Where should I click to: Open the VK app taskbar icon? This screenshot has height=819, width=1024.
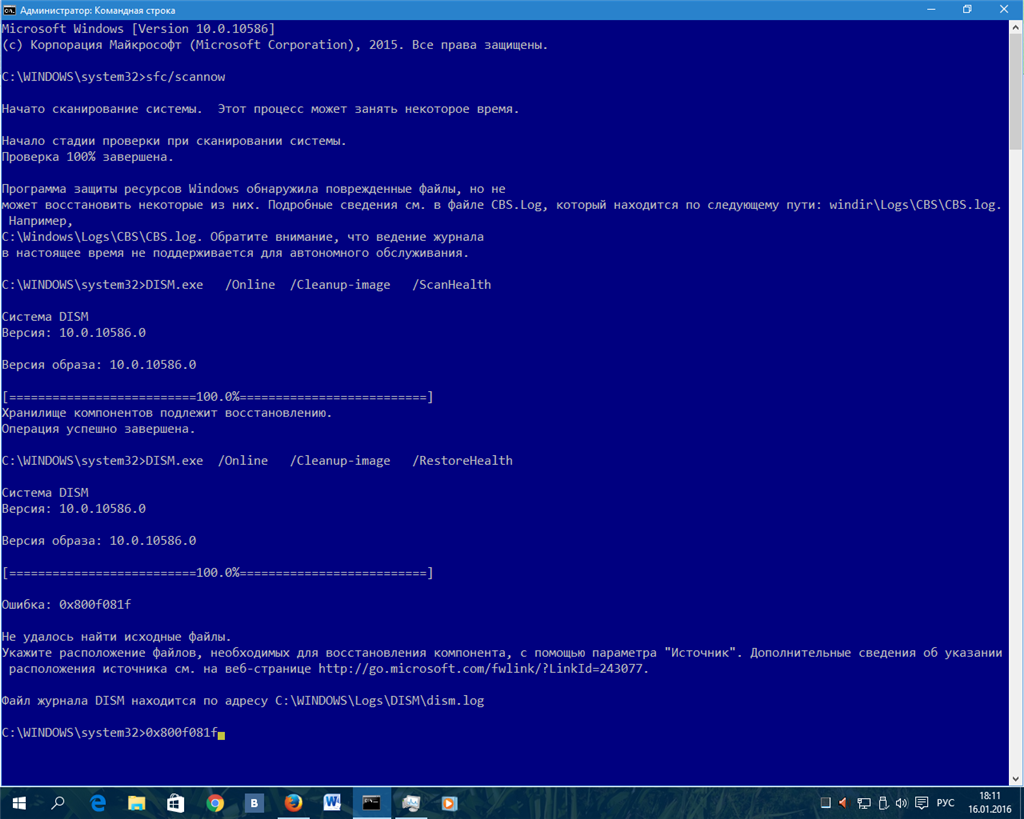[254, 803]
